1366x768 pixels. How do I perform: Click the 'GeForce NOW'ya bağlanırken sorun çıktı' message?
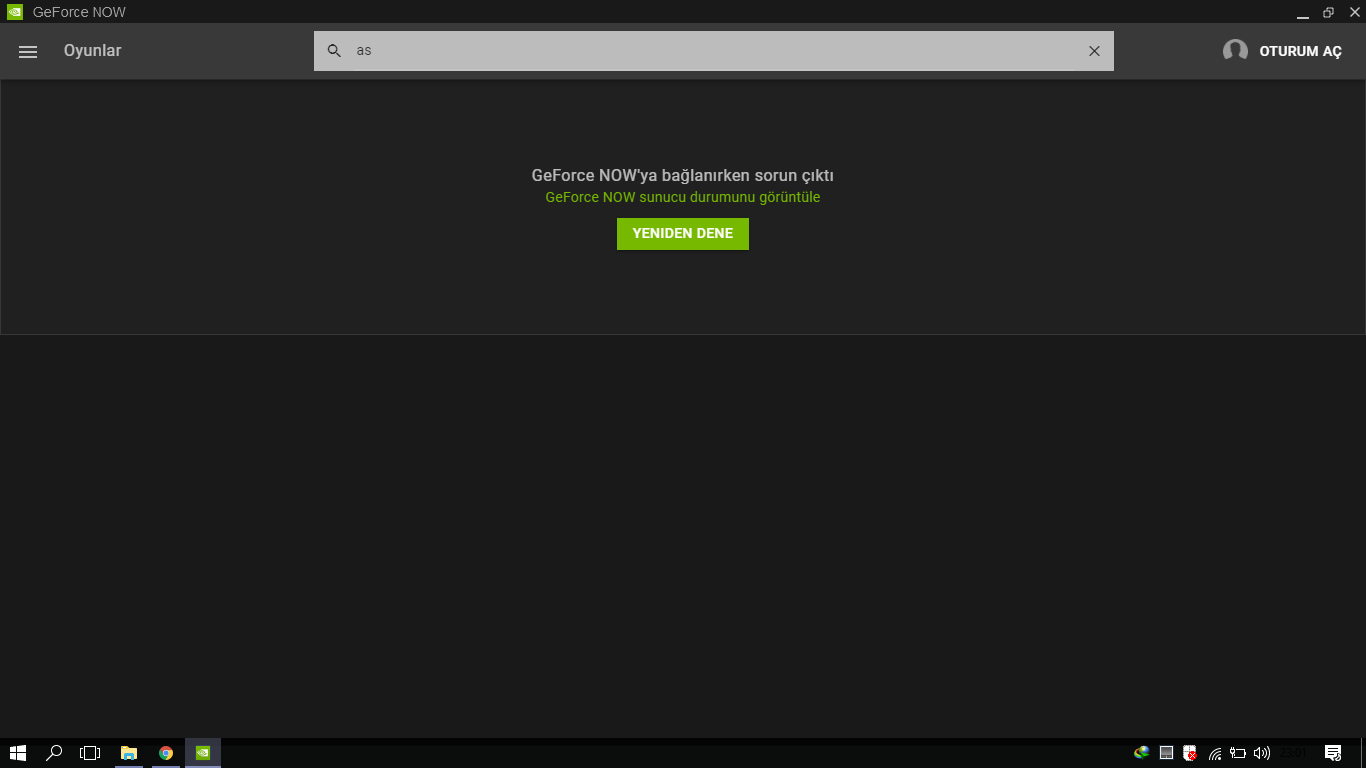coord(683,176)
